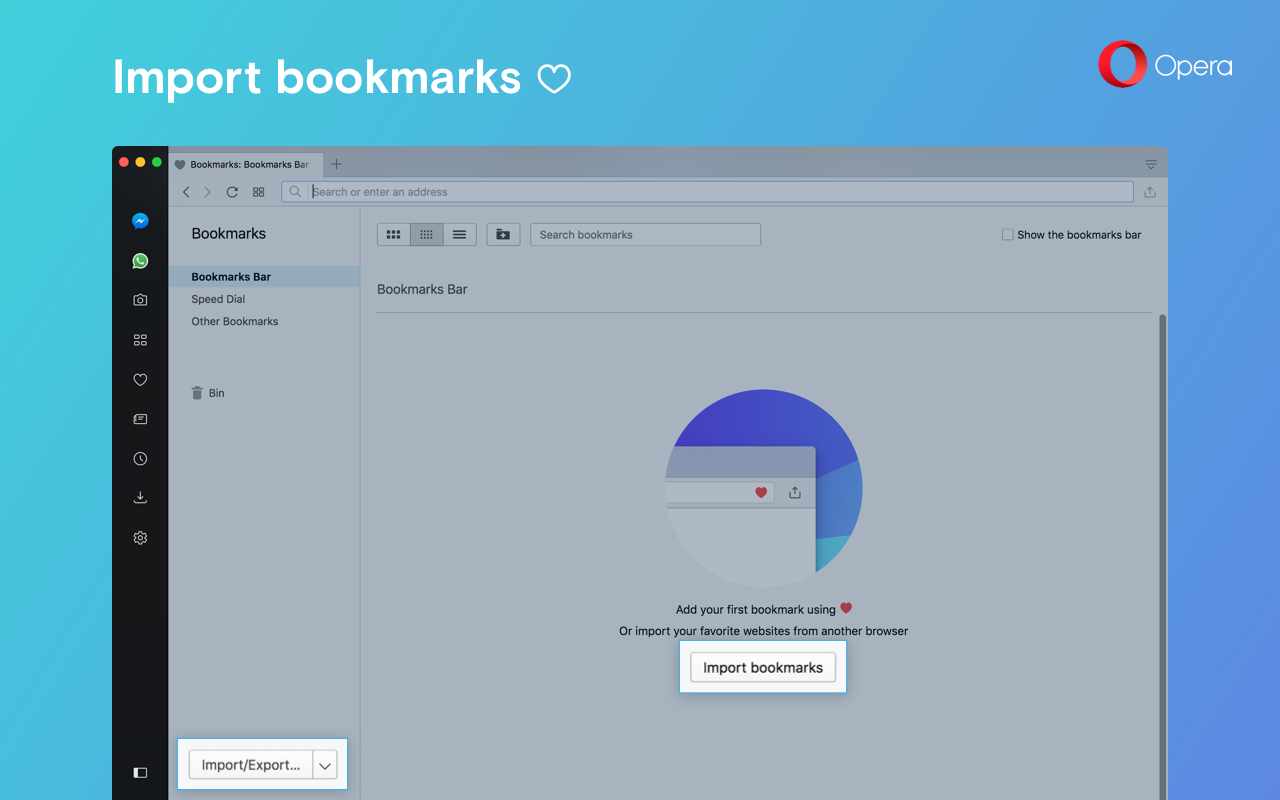Select Speed Dial folder in bookmarks
The image size is (1280, 800).
218,299
